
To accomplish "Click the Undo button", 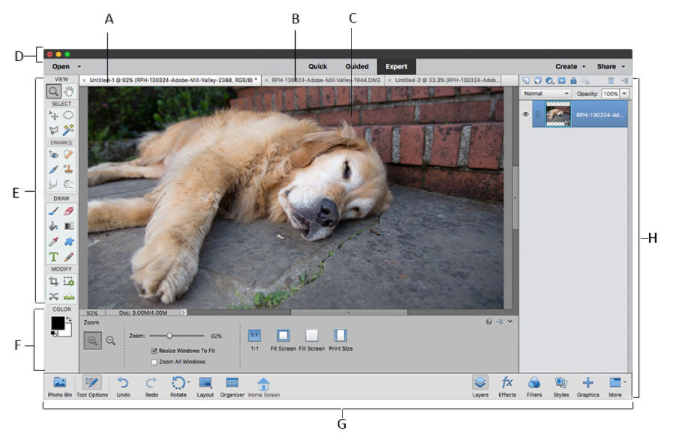I will [x=123, y=387].
